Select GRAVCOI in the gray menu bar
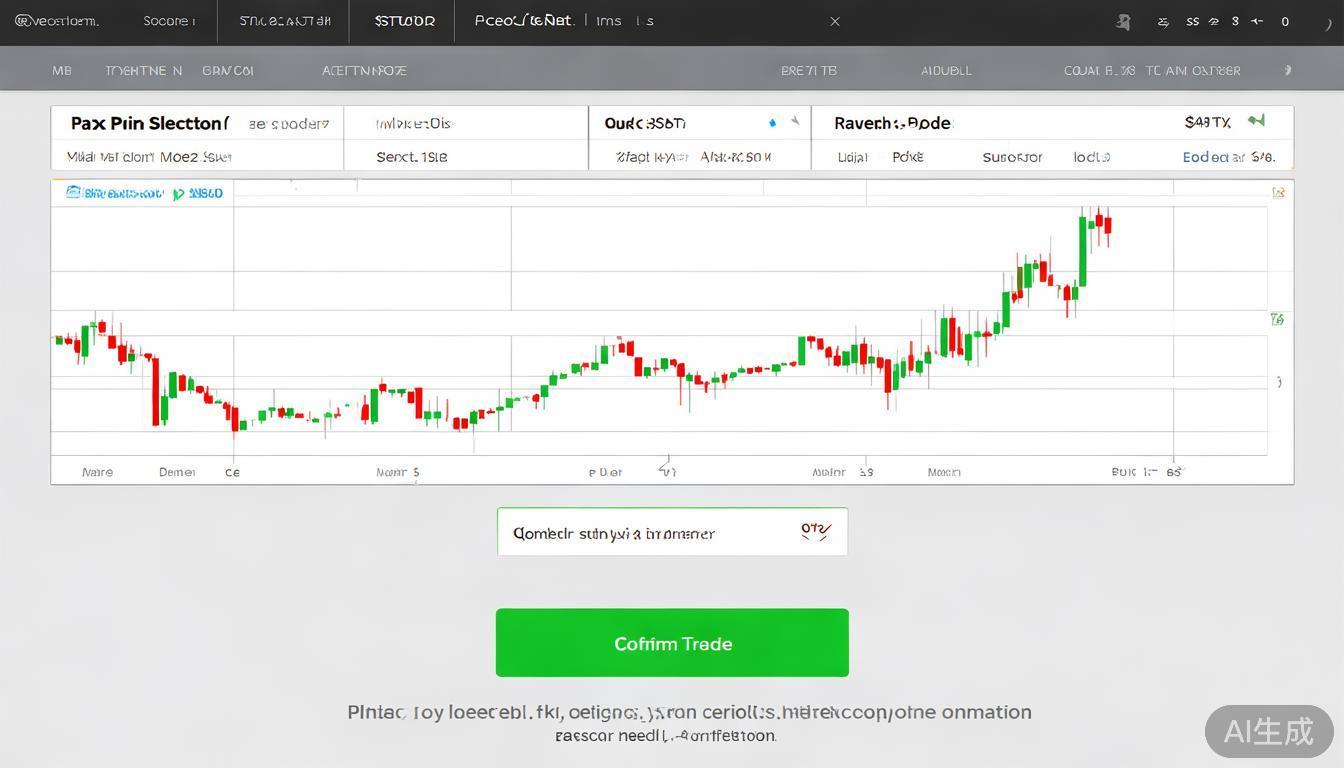Screen dimensions: 1344x768 coord(228,71)
